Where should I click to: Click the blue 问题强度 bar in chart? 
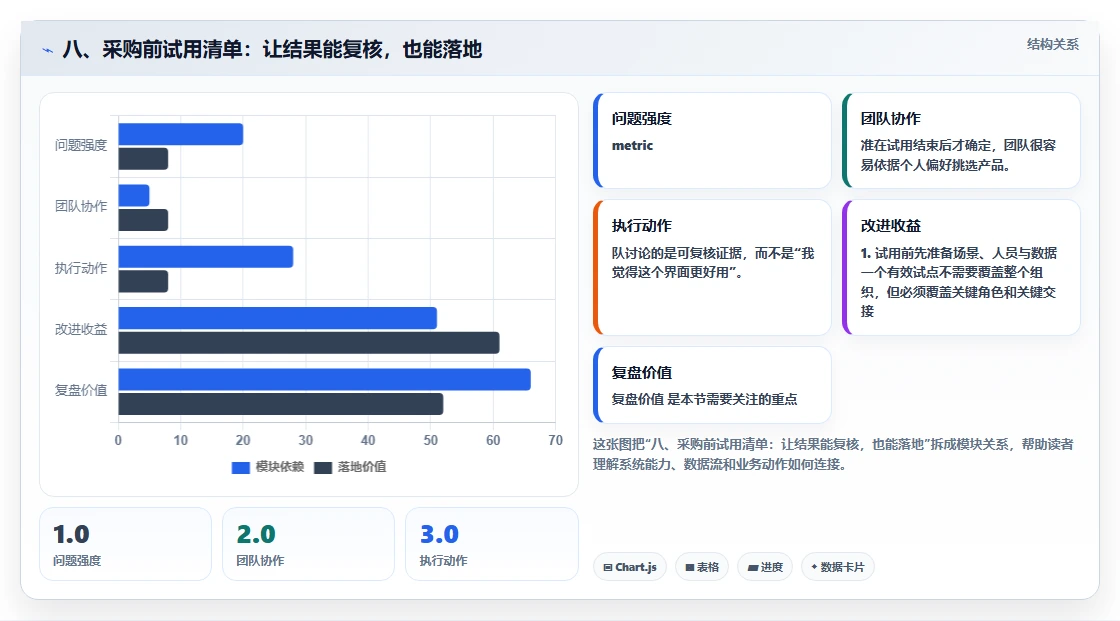[x=181, y=134]
